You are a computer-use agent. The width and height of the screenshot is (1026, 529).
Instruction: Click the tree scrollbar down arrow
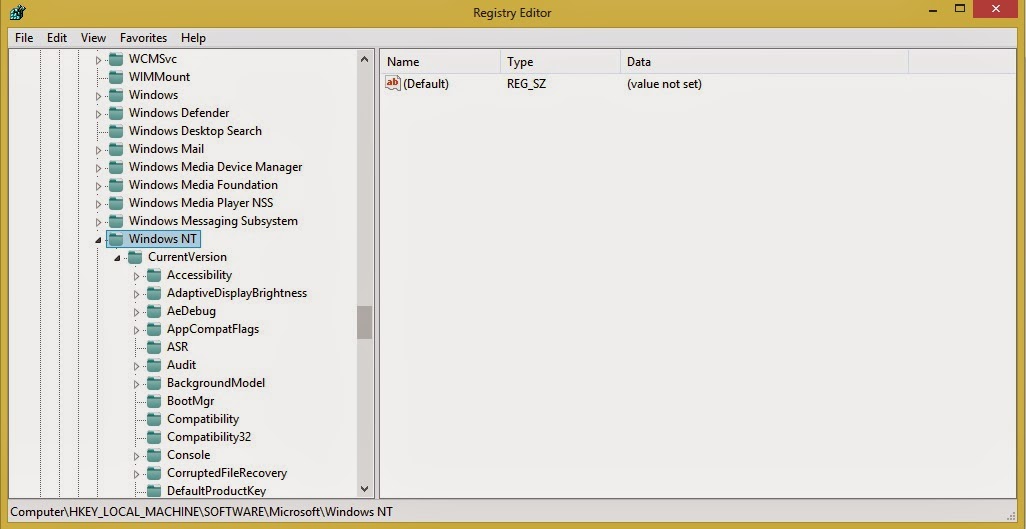pos(364,489)
